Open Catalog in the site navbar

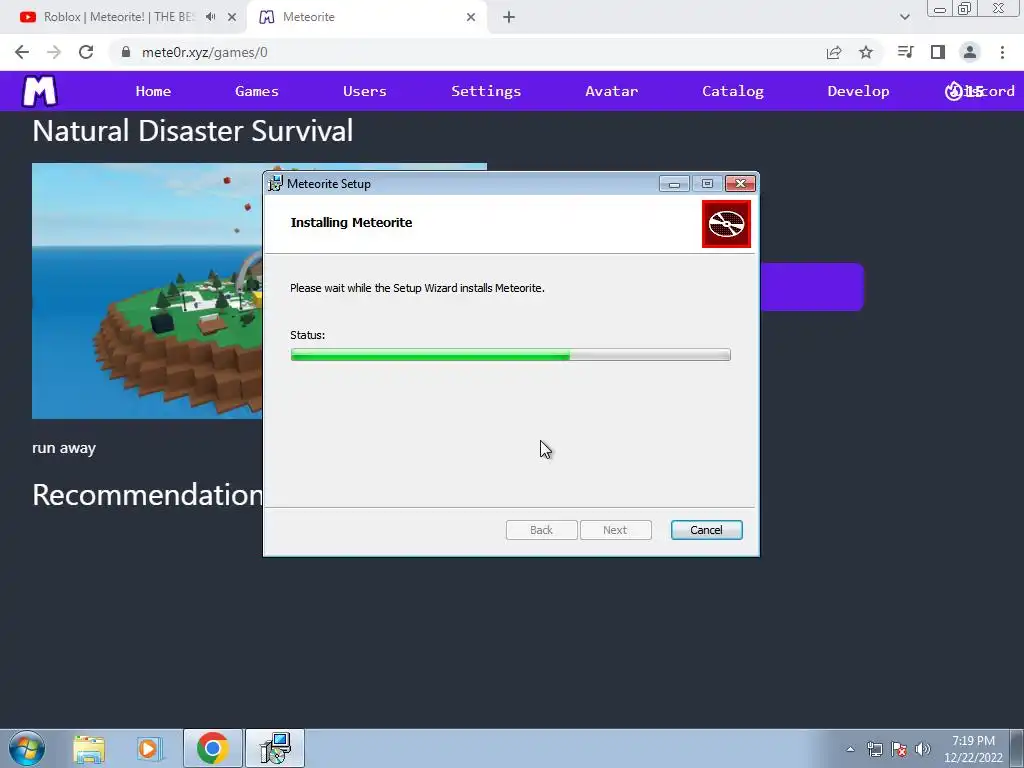coord(733,91)
